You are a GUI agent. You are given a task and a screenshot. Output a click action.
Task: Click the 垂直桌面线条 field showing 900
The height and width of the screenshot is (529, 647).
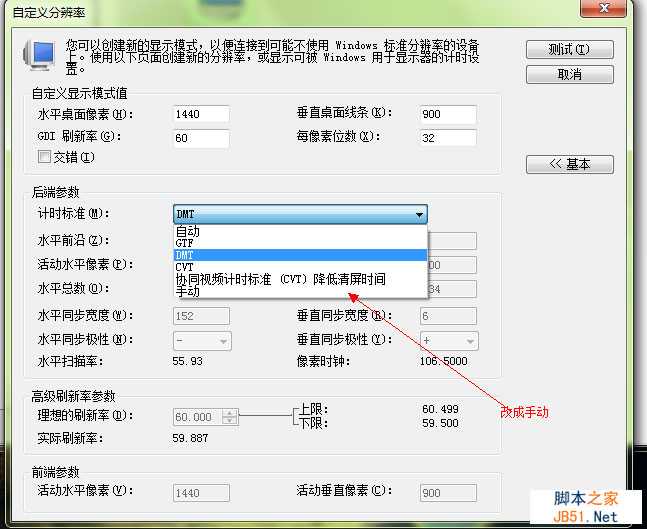448,114
